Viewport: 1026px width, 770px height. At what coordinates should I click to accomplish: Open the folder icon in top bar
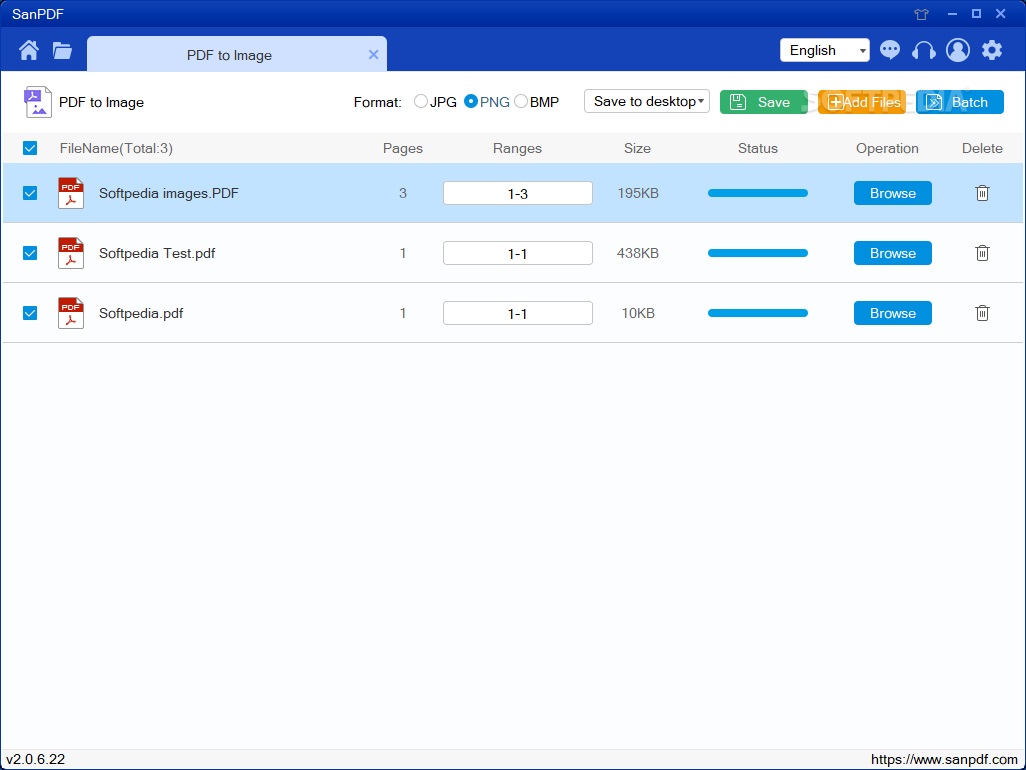(x=62, y=50)
